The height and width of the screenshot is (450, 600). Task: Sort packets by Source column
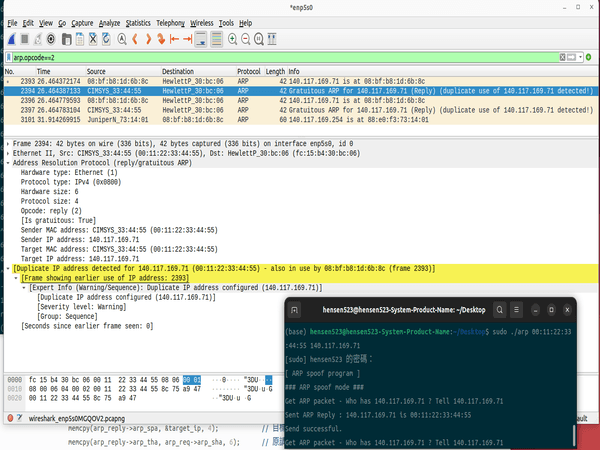pyautogui.click(x=123, y=72)
